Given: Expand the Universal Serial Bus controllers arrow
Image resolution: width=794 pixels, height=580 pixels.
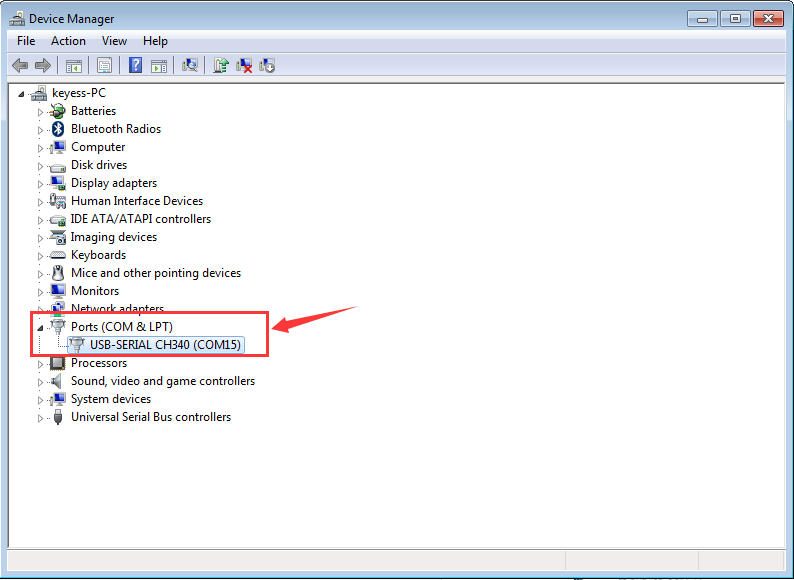Looking at the screenshot, I should pos(40,418).
